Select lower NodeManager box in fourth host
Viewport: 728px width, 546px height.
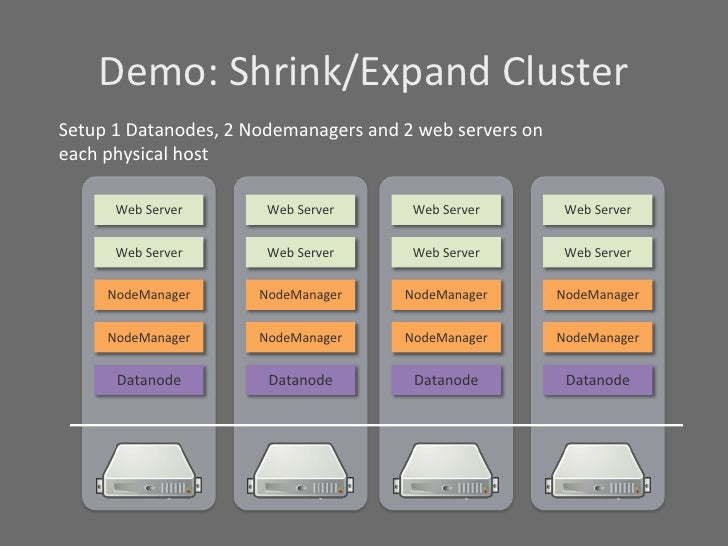598,338
